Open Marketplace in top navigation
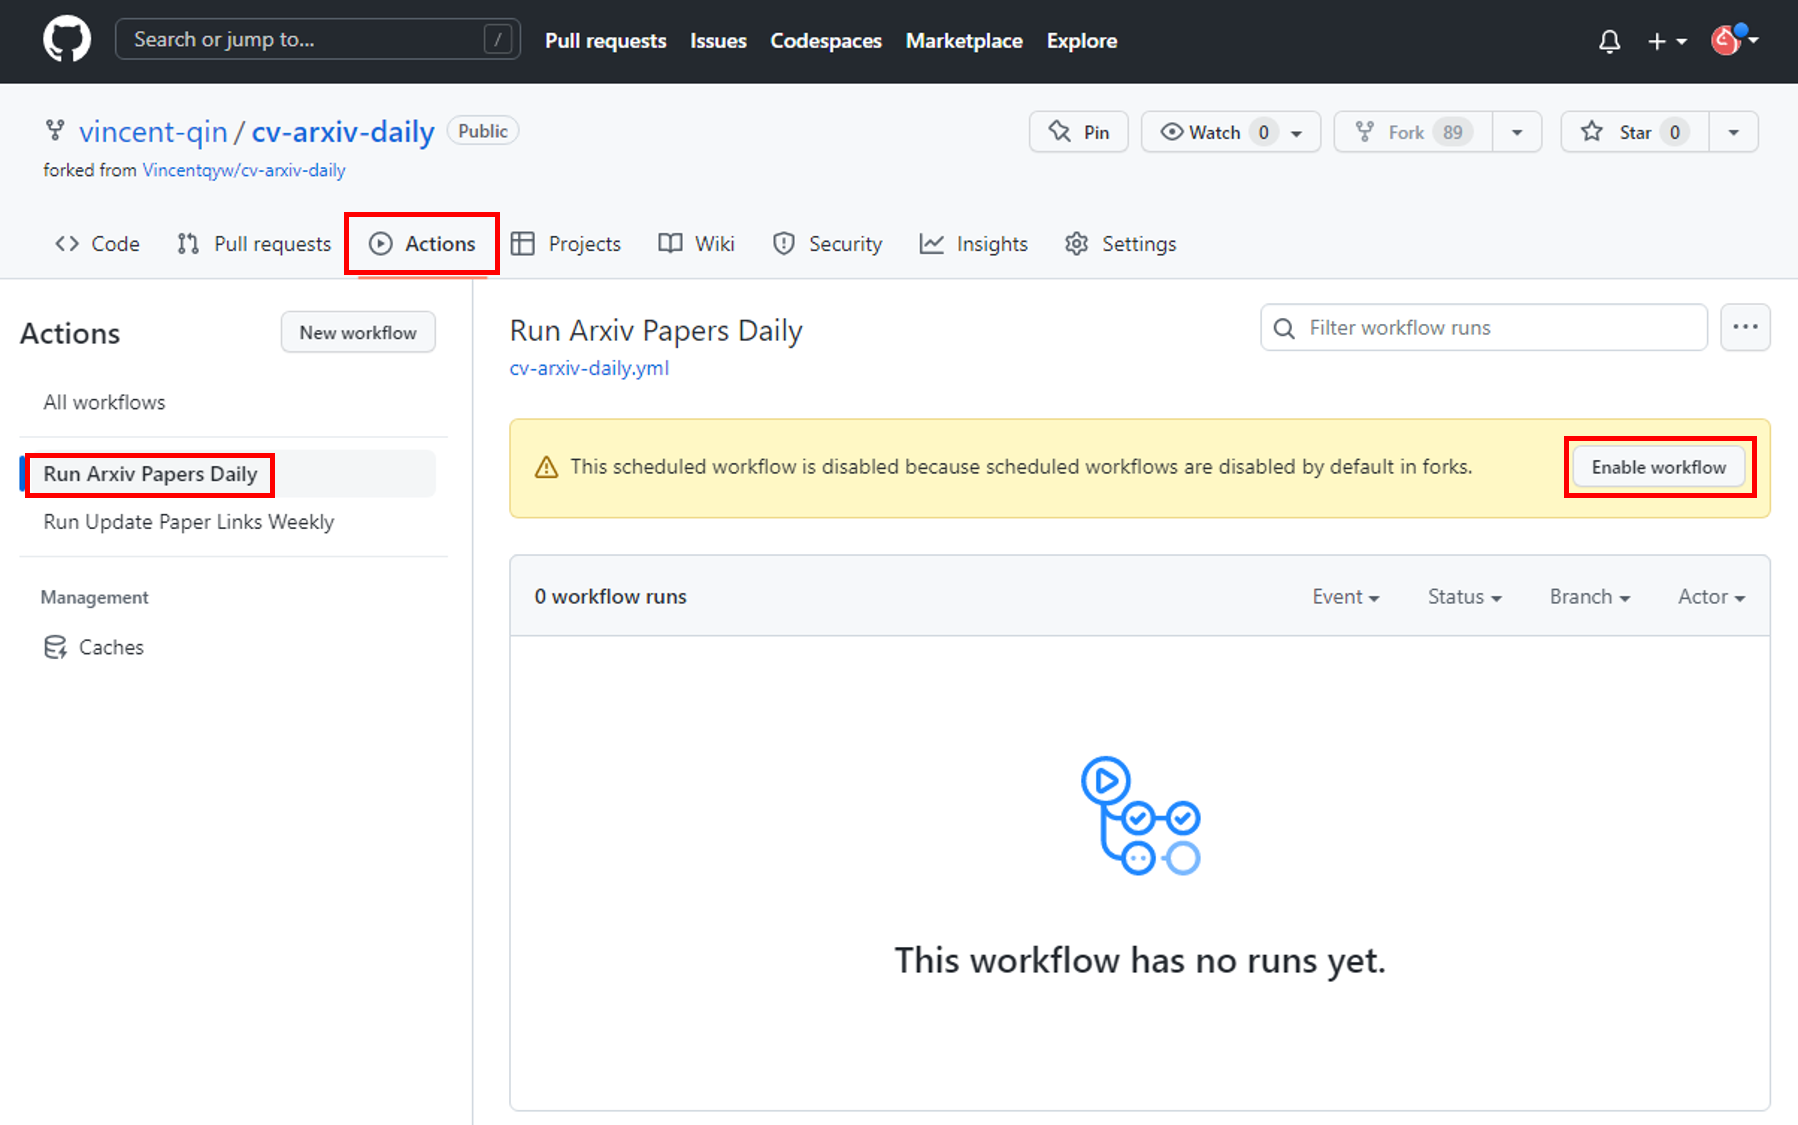1798x1125 pixels. click(x=964, y=41)
